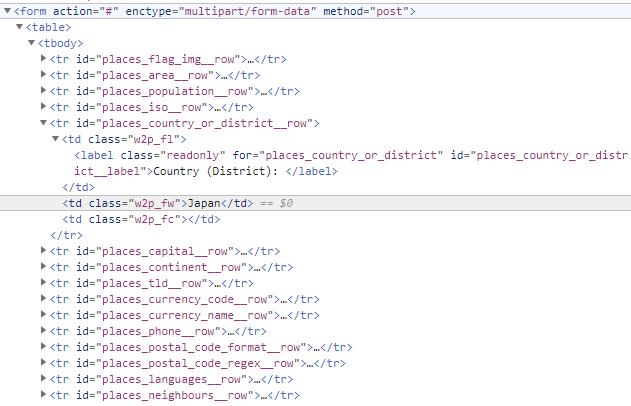
Task: Select the places_capital__row line
Action: 165,251
